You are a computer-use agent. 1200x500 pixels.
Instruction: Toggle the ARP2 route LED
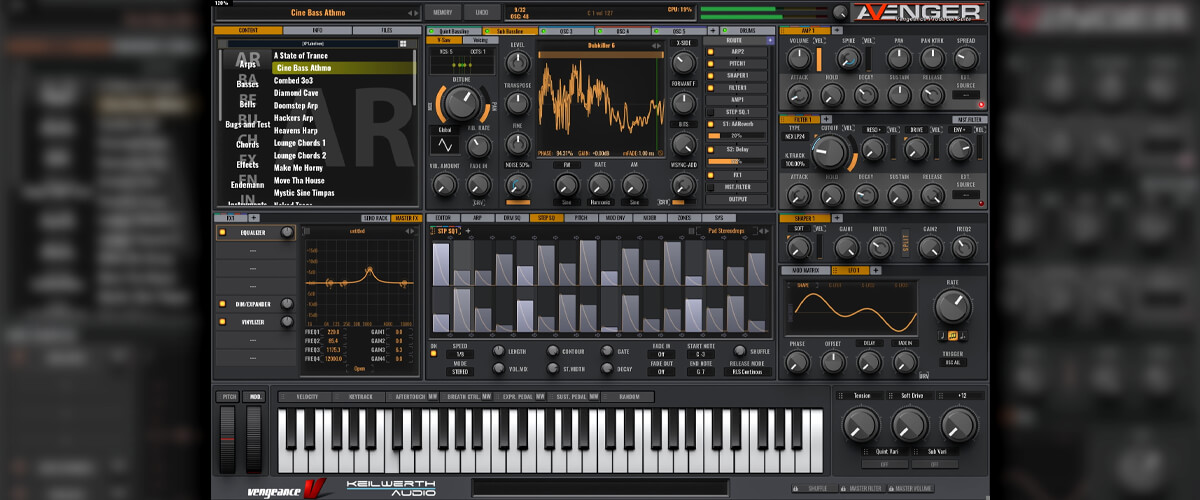[x=711, y=51]
